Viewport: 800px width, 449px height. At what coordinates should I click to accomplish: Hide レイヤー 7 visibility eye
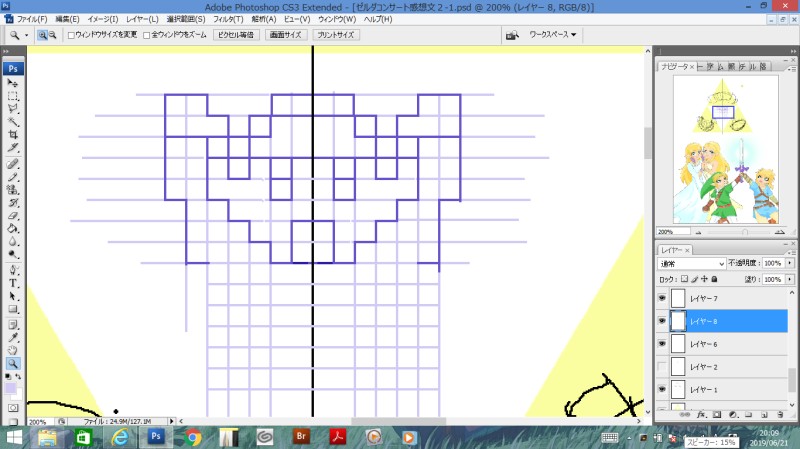(x=662, y=298)
